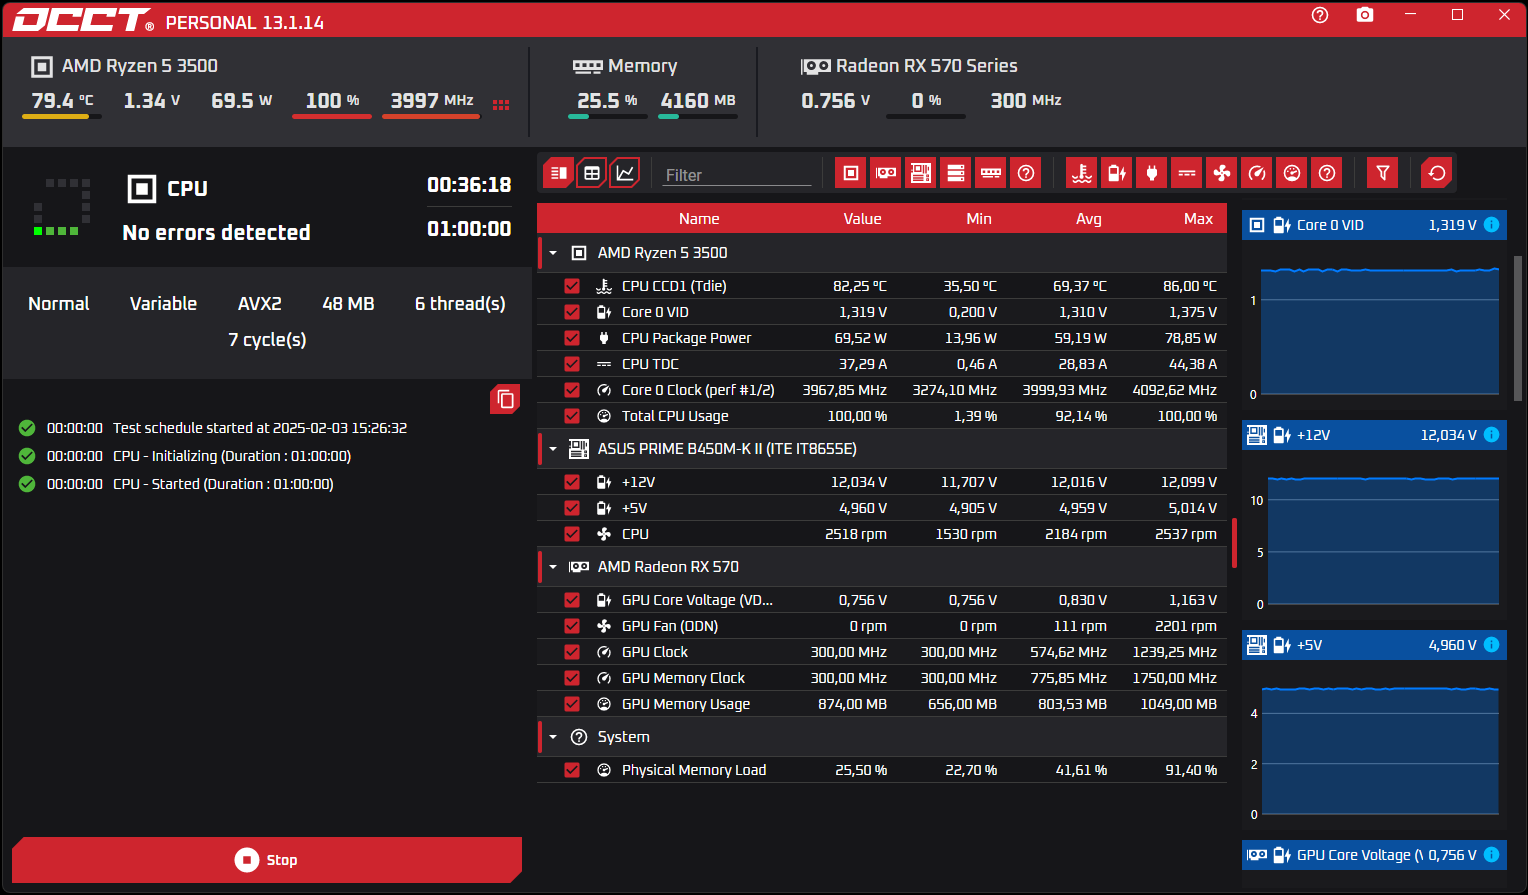Click the graph panel vertical scrollbar
Viewport: 1528px width, 895px height.
1518,328
